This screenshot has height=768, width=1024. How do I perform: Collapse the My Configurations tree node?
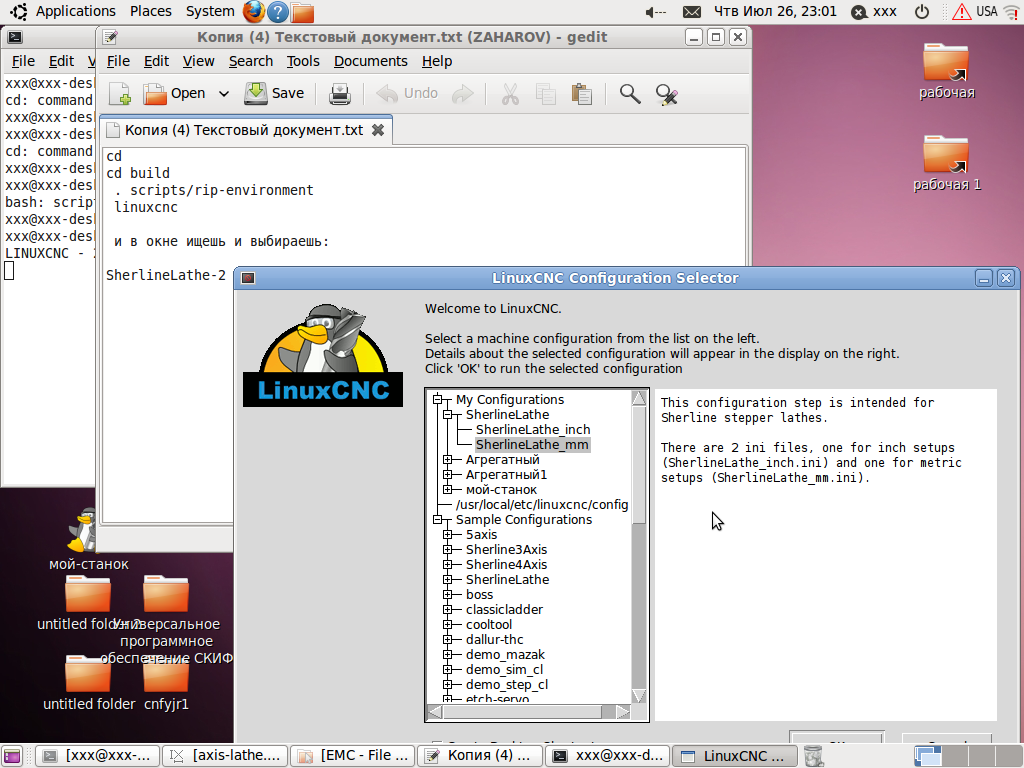pos(438,399)
